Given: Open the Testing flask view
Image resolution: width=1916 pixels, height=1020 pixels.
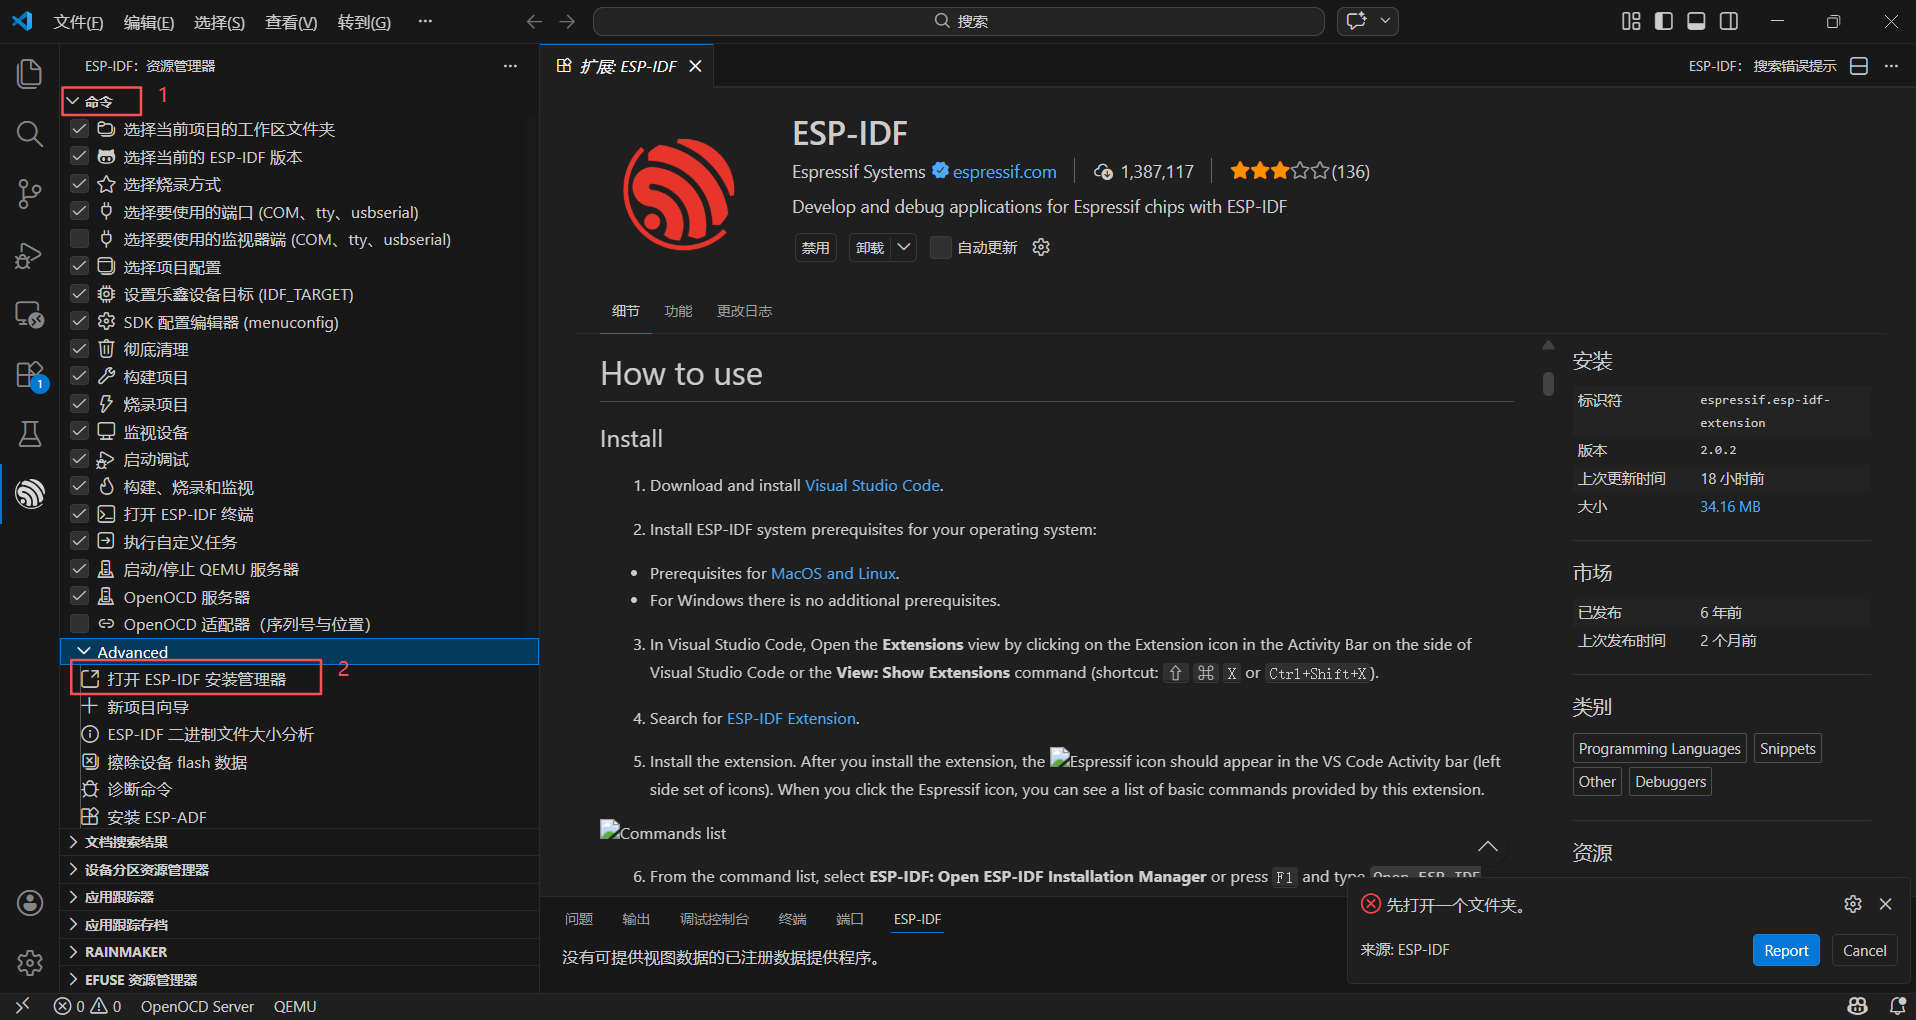Looking at the screenshot, I should [30, 433].
